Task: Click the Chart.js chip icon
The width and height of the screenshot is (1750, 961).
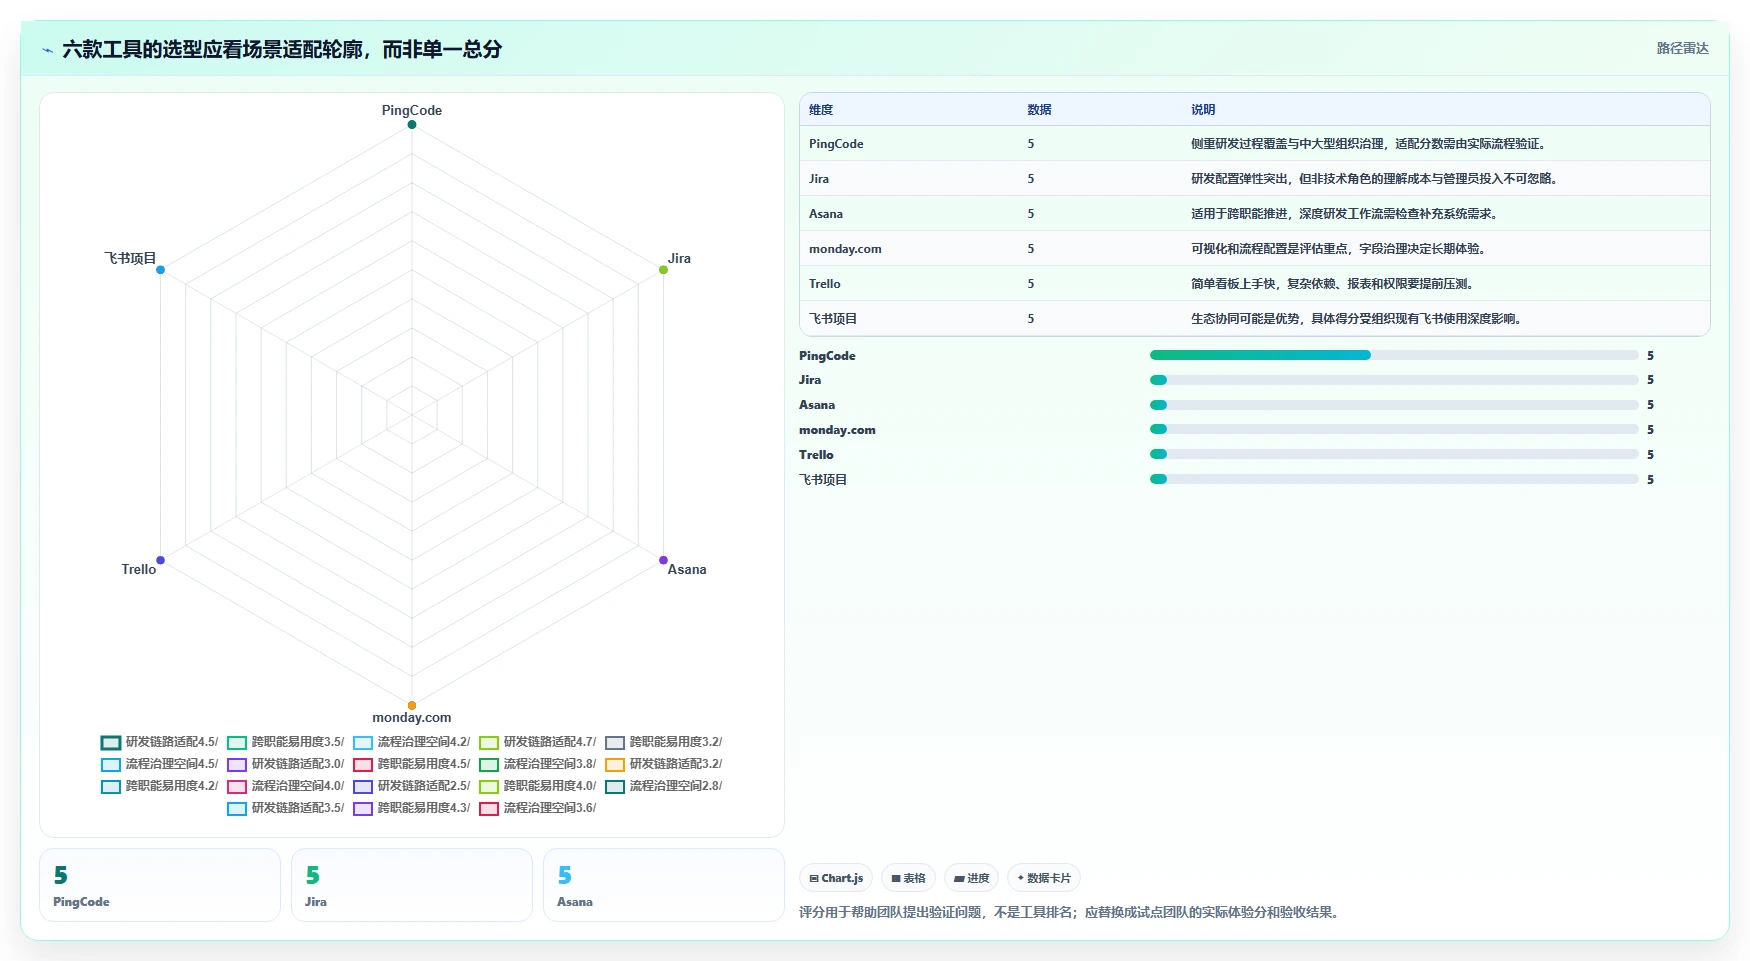Action: tap(814, 878)
